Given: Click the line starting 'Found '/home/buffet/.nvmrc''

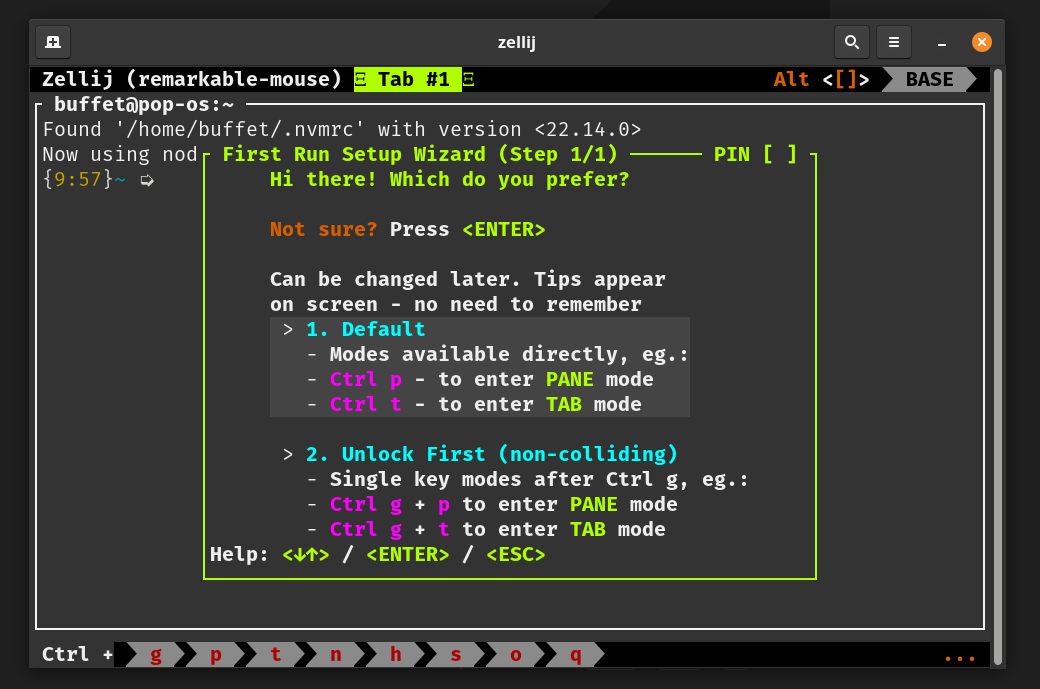Looking at the screenshot, I should coord(342,129).
